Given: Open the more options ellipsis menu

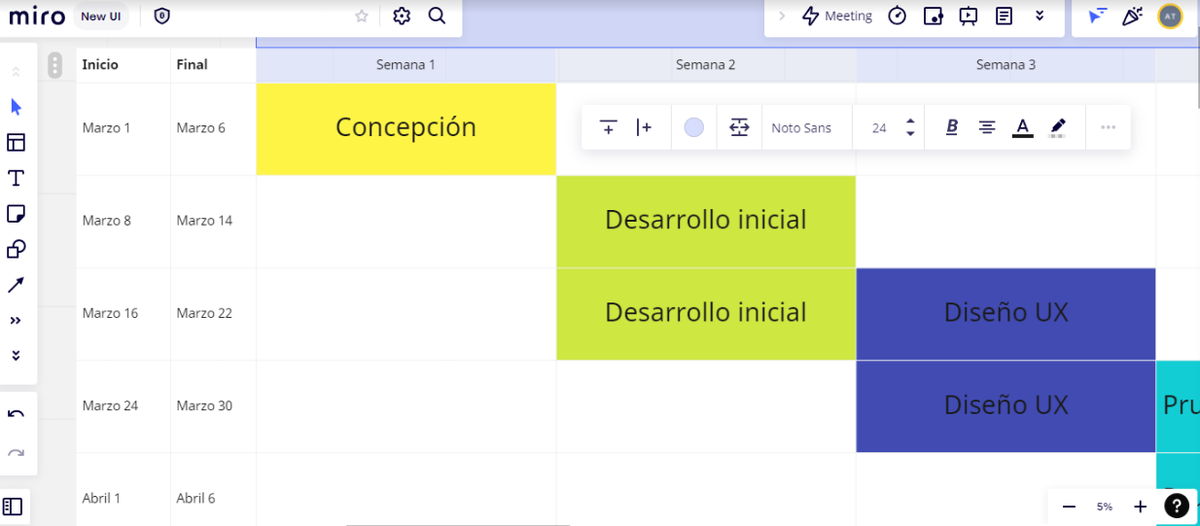Looking at the screenshot, I should pyautogui.click(x=1108, y=127).
